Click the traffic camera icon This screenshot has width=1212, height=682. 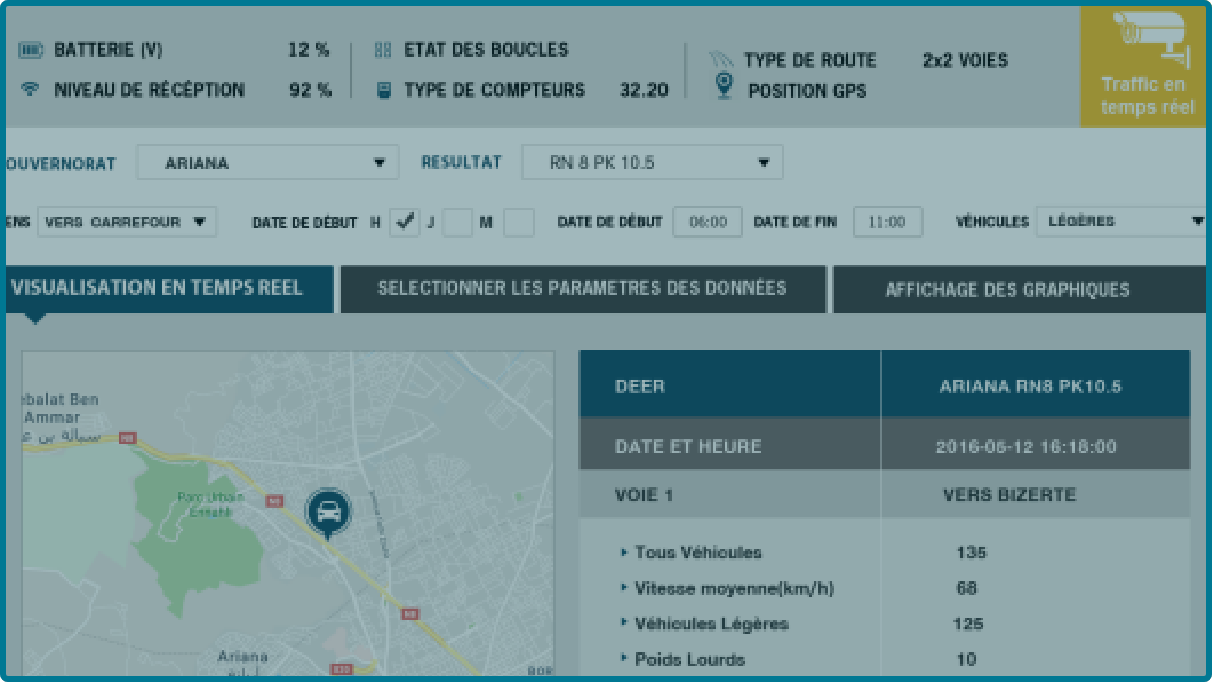click(1148, 38)
